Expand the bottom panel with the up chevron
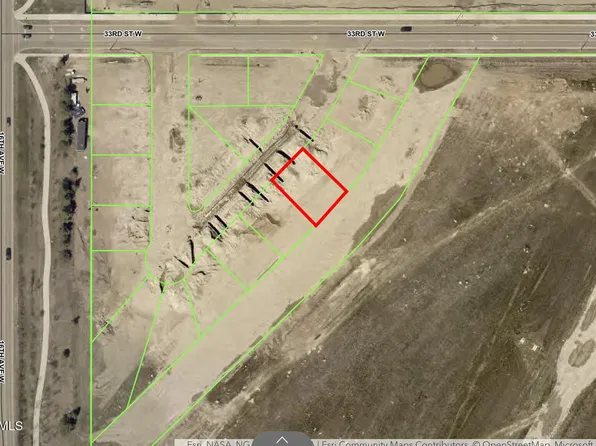This screenshot has height=446, width=596. click(282, 440)
